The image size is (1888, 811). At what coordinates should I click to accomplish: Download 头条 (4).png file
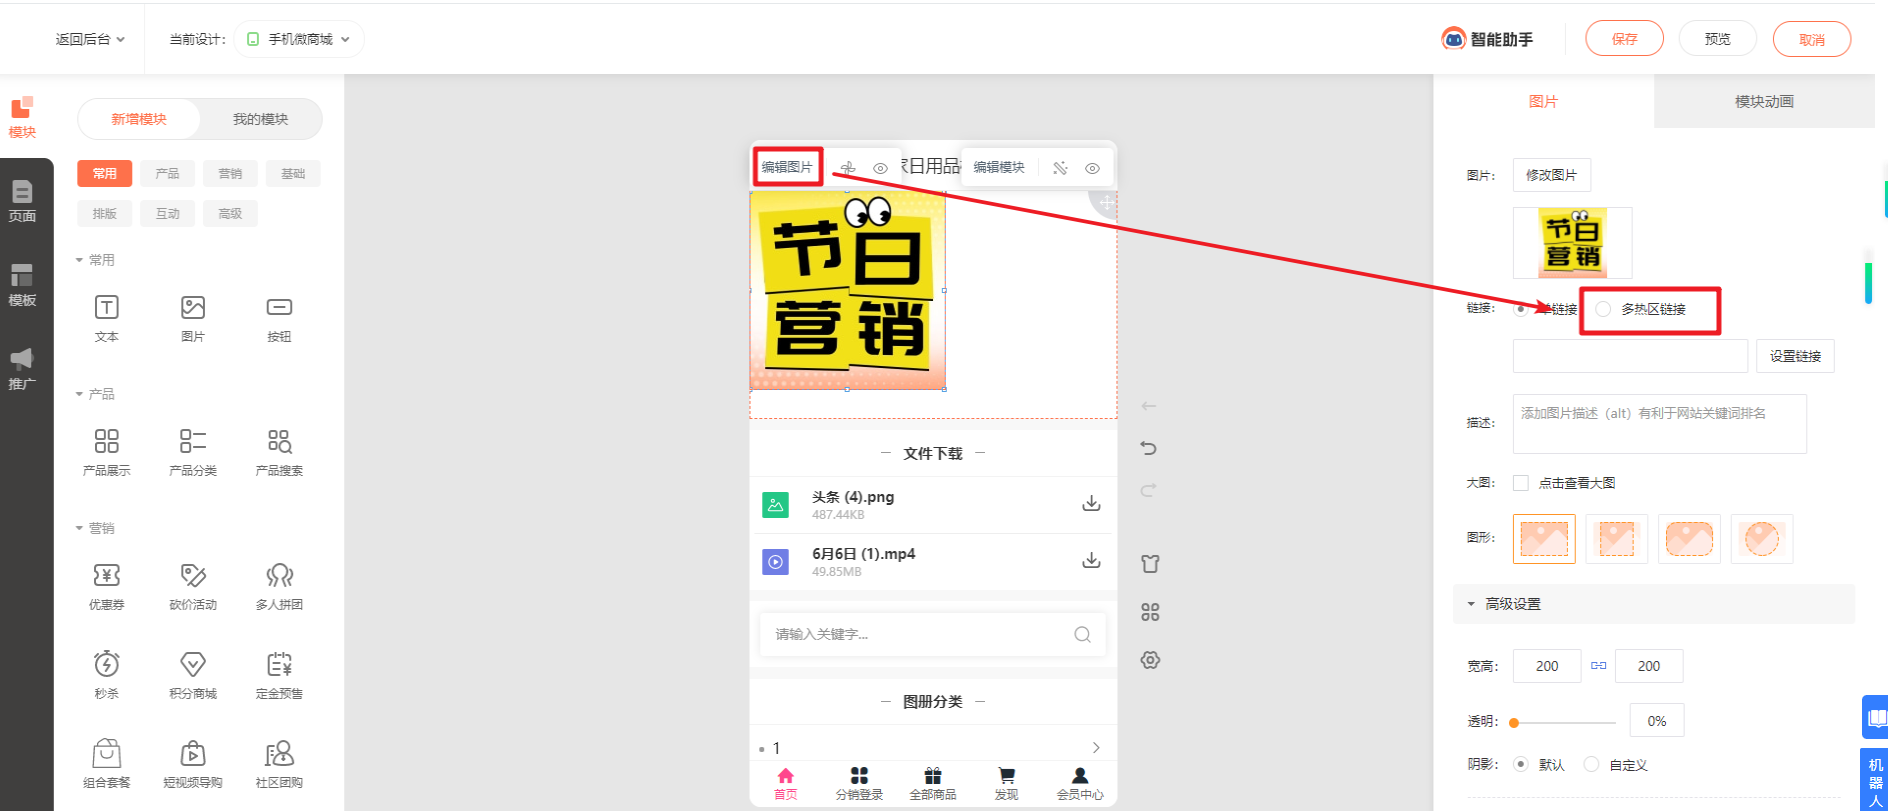pos(1091,503)
